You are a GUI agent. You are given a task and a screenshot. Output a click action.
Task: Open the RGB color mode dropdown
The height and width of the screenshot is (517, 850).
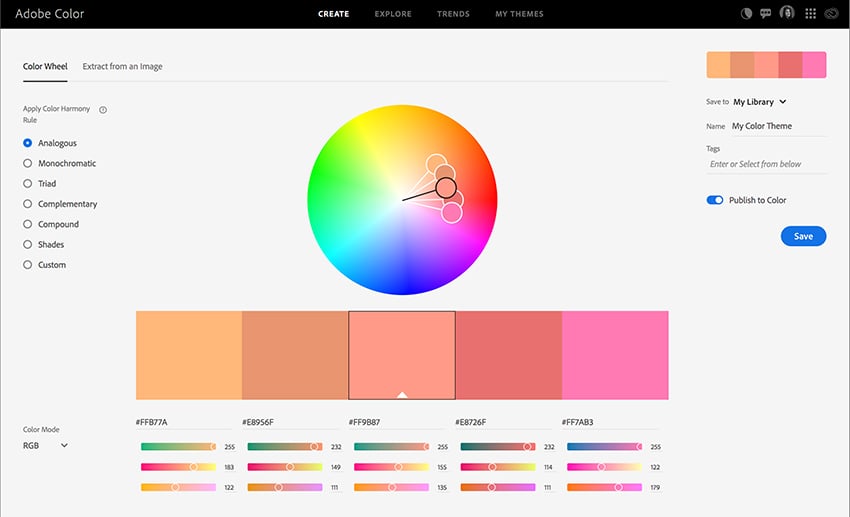pyautogui.click(x=45, y=445)
